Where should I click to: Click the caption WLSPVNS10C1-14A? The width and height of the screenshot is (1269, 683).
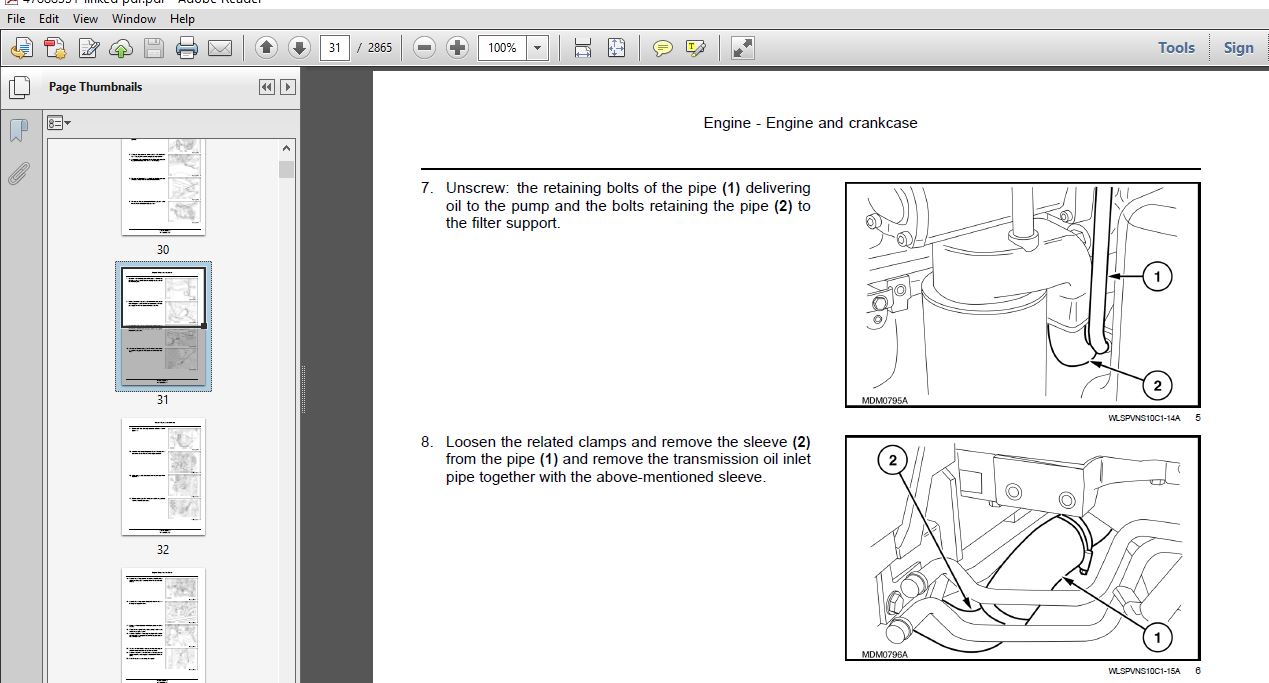1144,418
